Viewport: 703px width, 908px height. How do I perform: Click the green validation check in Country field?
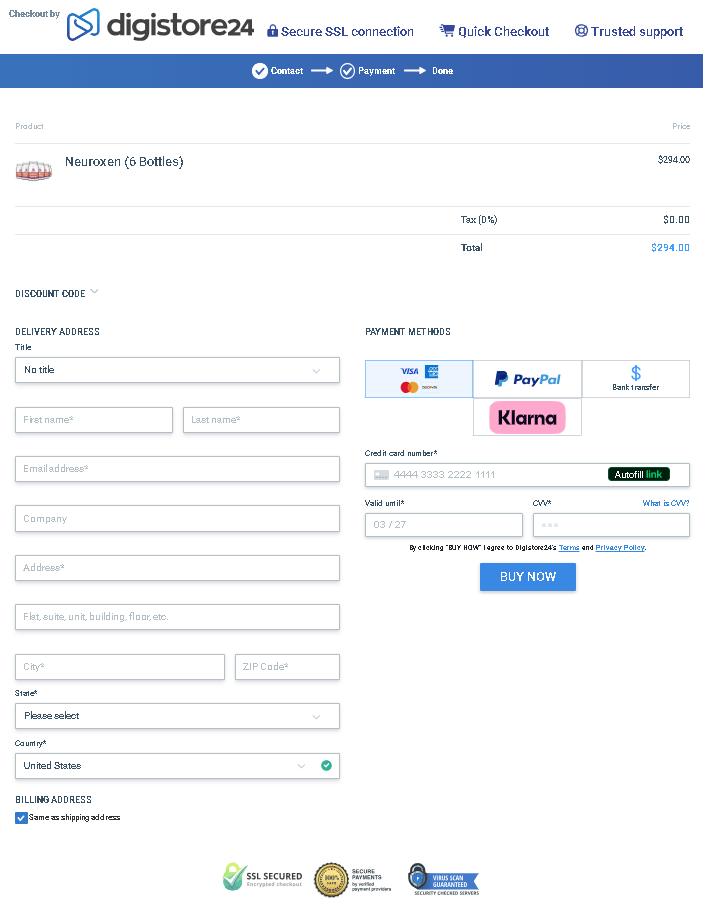(327, 766)
